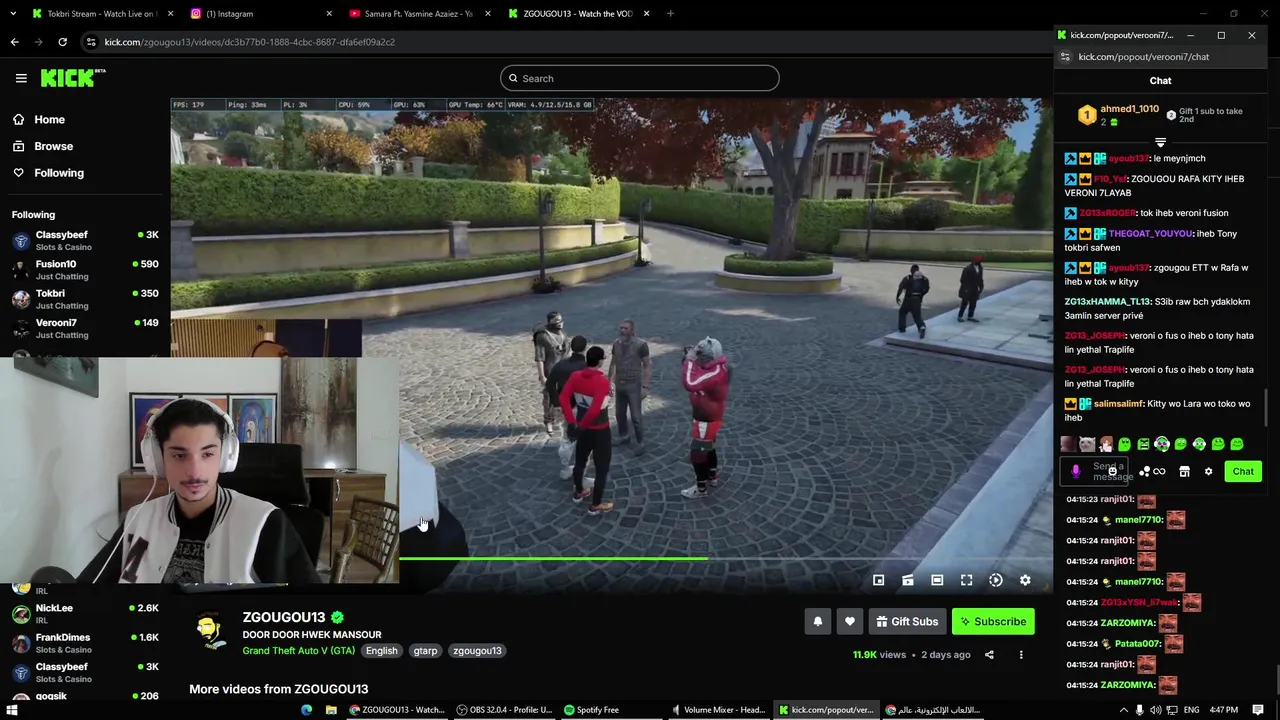This screenshot has height=720, width=1280.
Task: Enter fullscreen on the video player
Action: pyautogui.click(x=966, y=580)
